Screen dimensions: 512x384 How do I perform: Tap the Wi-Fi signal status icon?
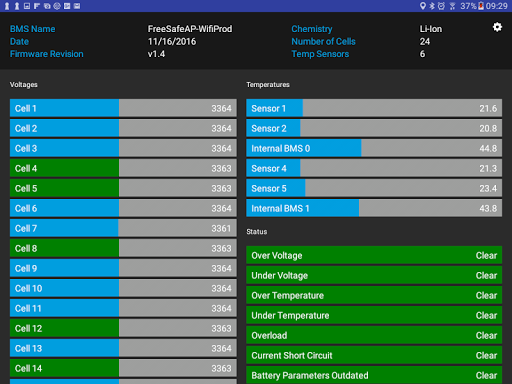click(x=452, y=6)
